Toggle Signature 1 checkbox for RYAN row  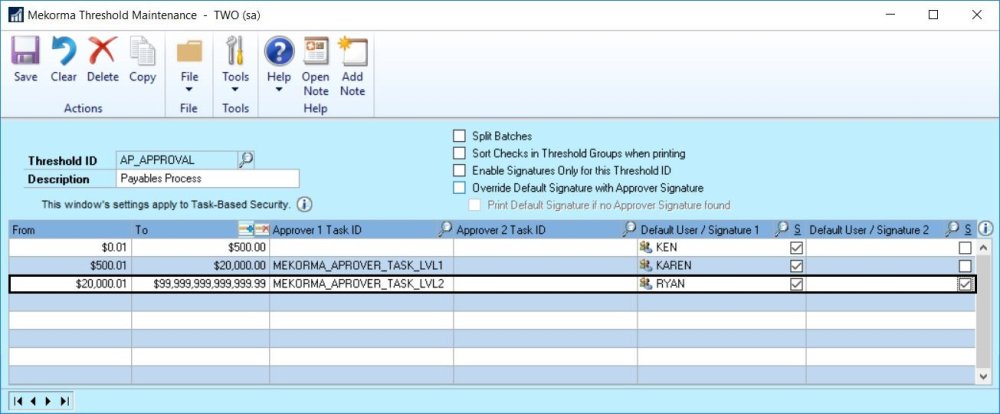click(796, 285)
